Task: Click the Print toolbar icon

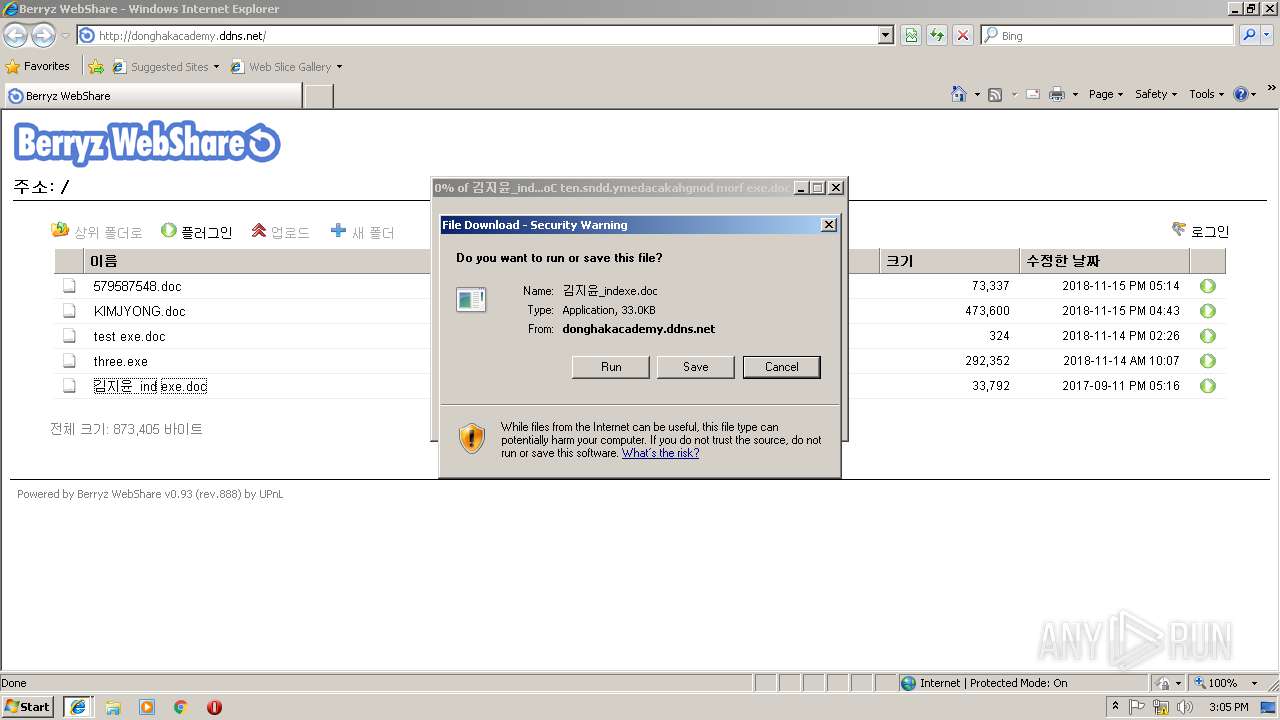Action: coord(1057,94)
